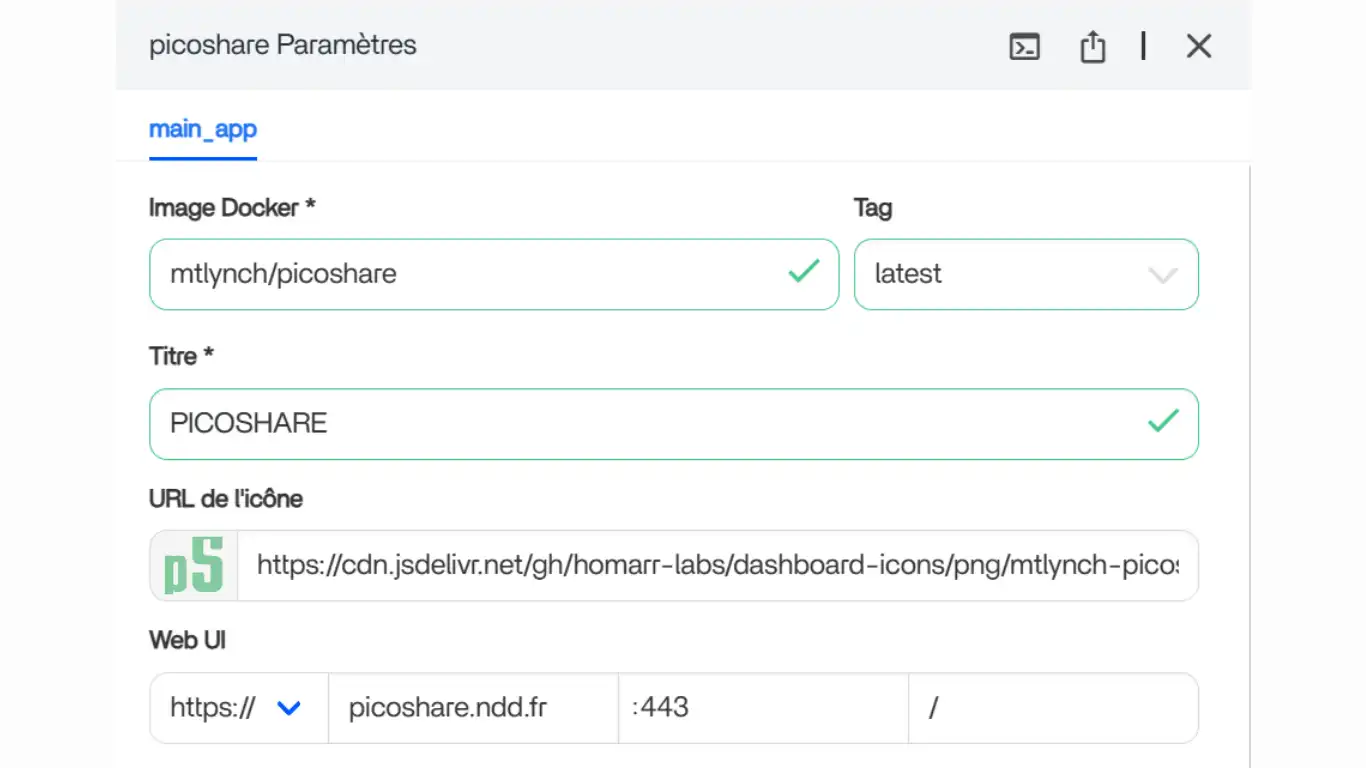
Task: Open the Tag dropdown showing latest
Action: (x=1026, y=274)
